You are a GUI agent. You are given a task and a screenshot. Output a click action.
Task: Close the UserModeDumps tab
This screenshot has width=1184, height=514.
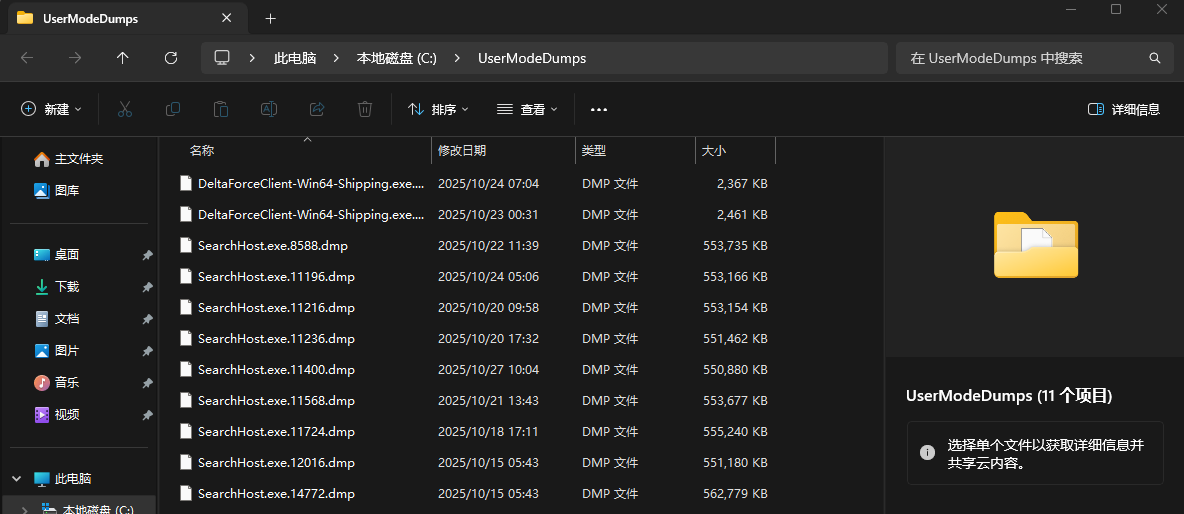coord(226,18)
